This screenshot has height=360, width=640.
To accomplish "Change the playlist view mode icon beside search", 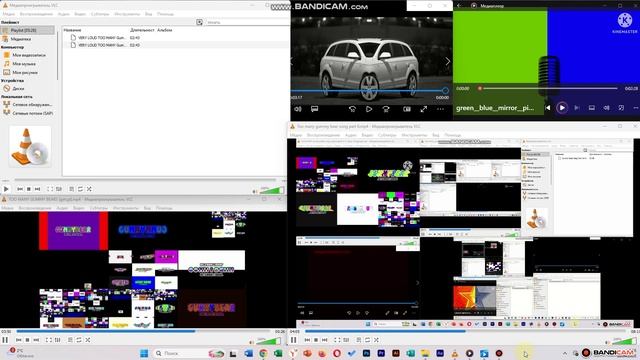I will coord(199,22).
